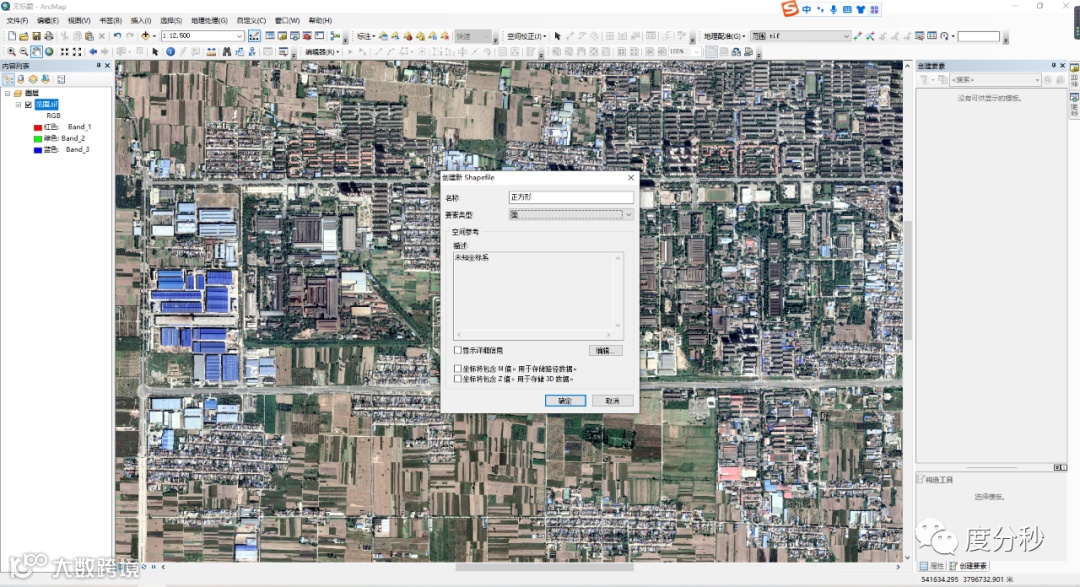1080x587 pixels.
Task: Select the Zoom In tool
Action: (x=11, y=52)
